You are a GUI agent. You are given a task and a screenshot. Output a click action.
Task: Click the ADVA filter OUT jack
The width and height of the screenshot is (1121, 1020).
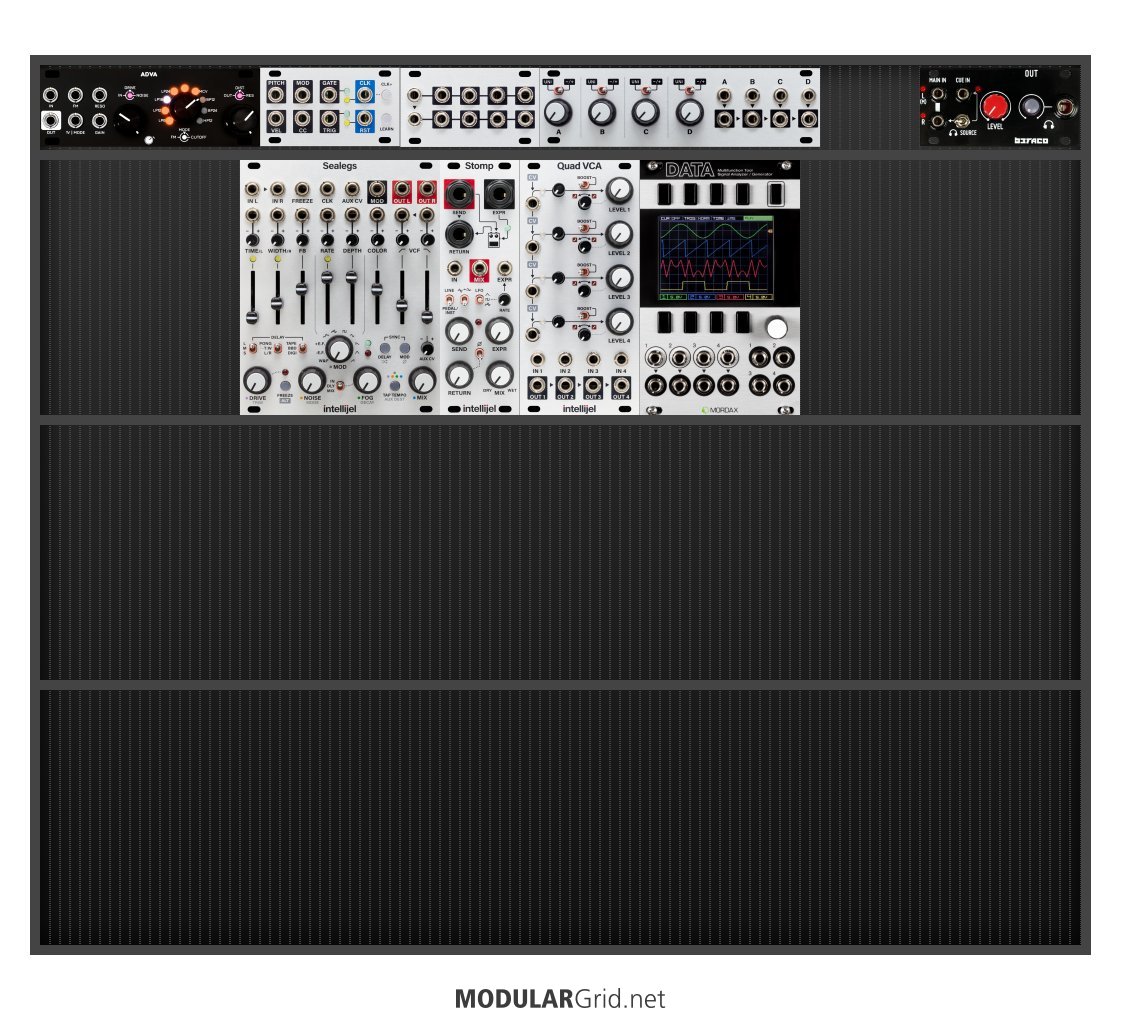coord(51,120)
